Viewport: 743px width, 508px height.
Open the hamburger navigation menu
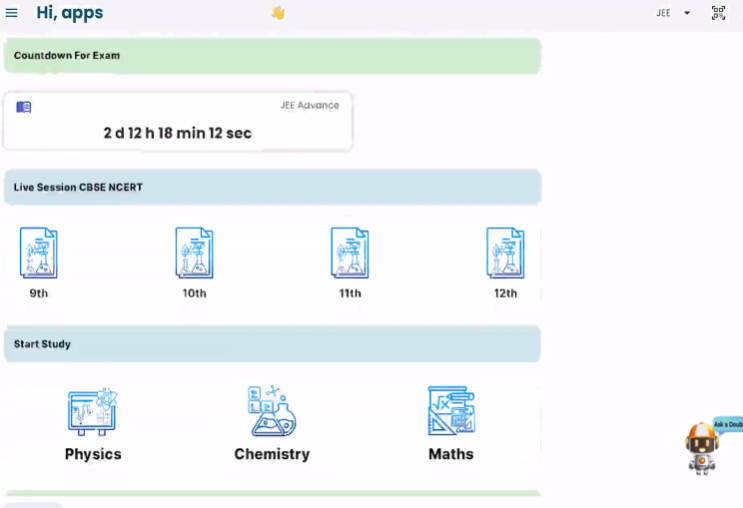11,13
